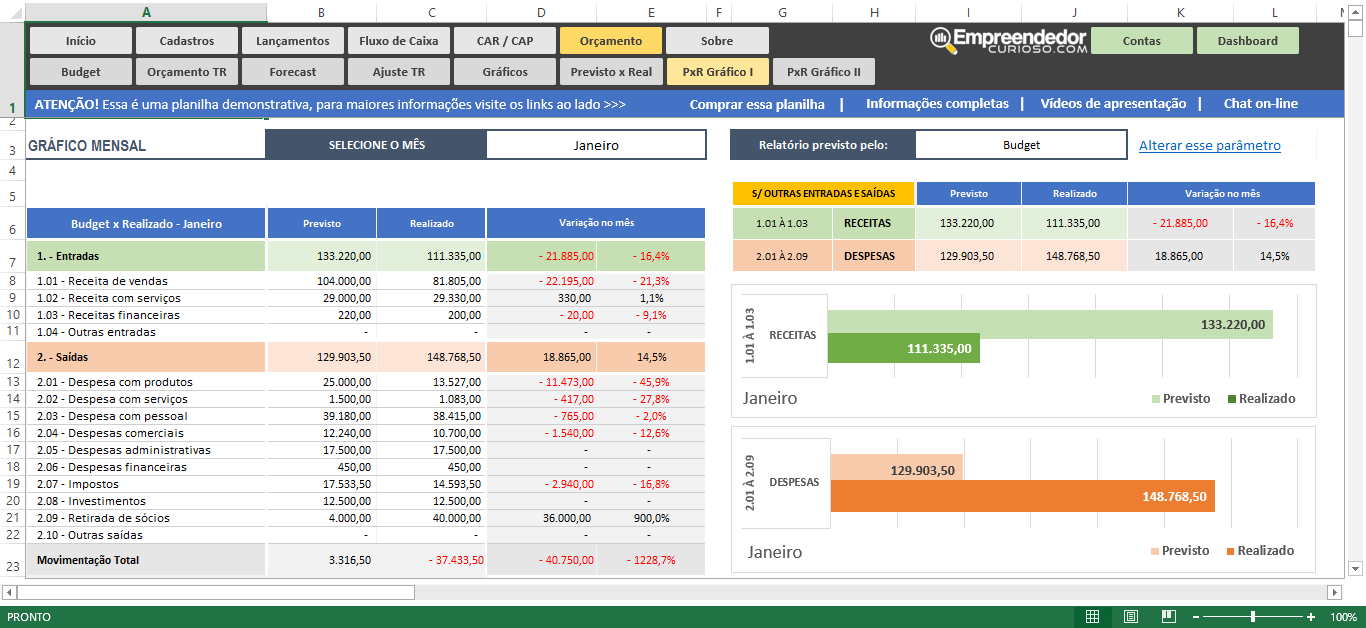Screen dimensions: 1366x628
Task: Open the Previsto x Real tab
Action: 611,72
